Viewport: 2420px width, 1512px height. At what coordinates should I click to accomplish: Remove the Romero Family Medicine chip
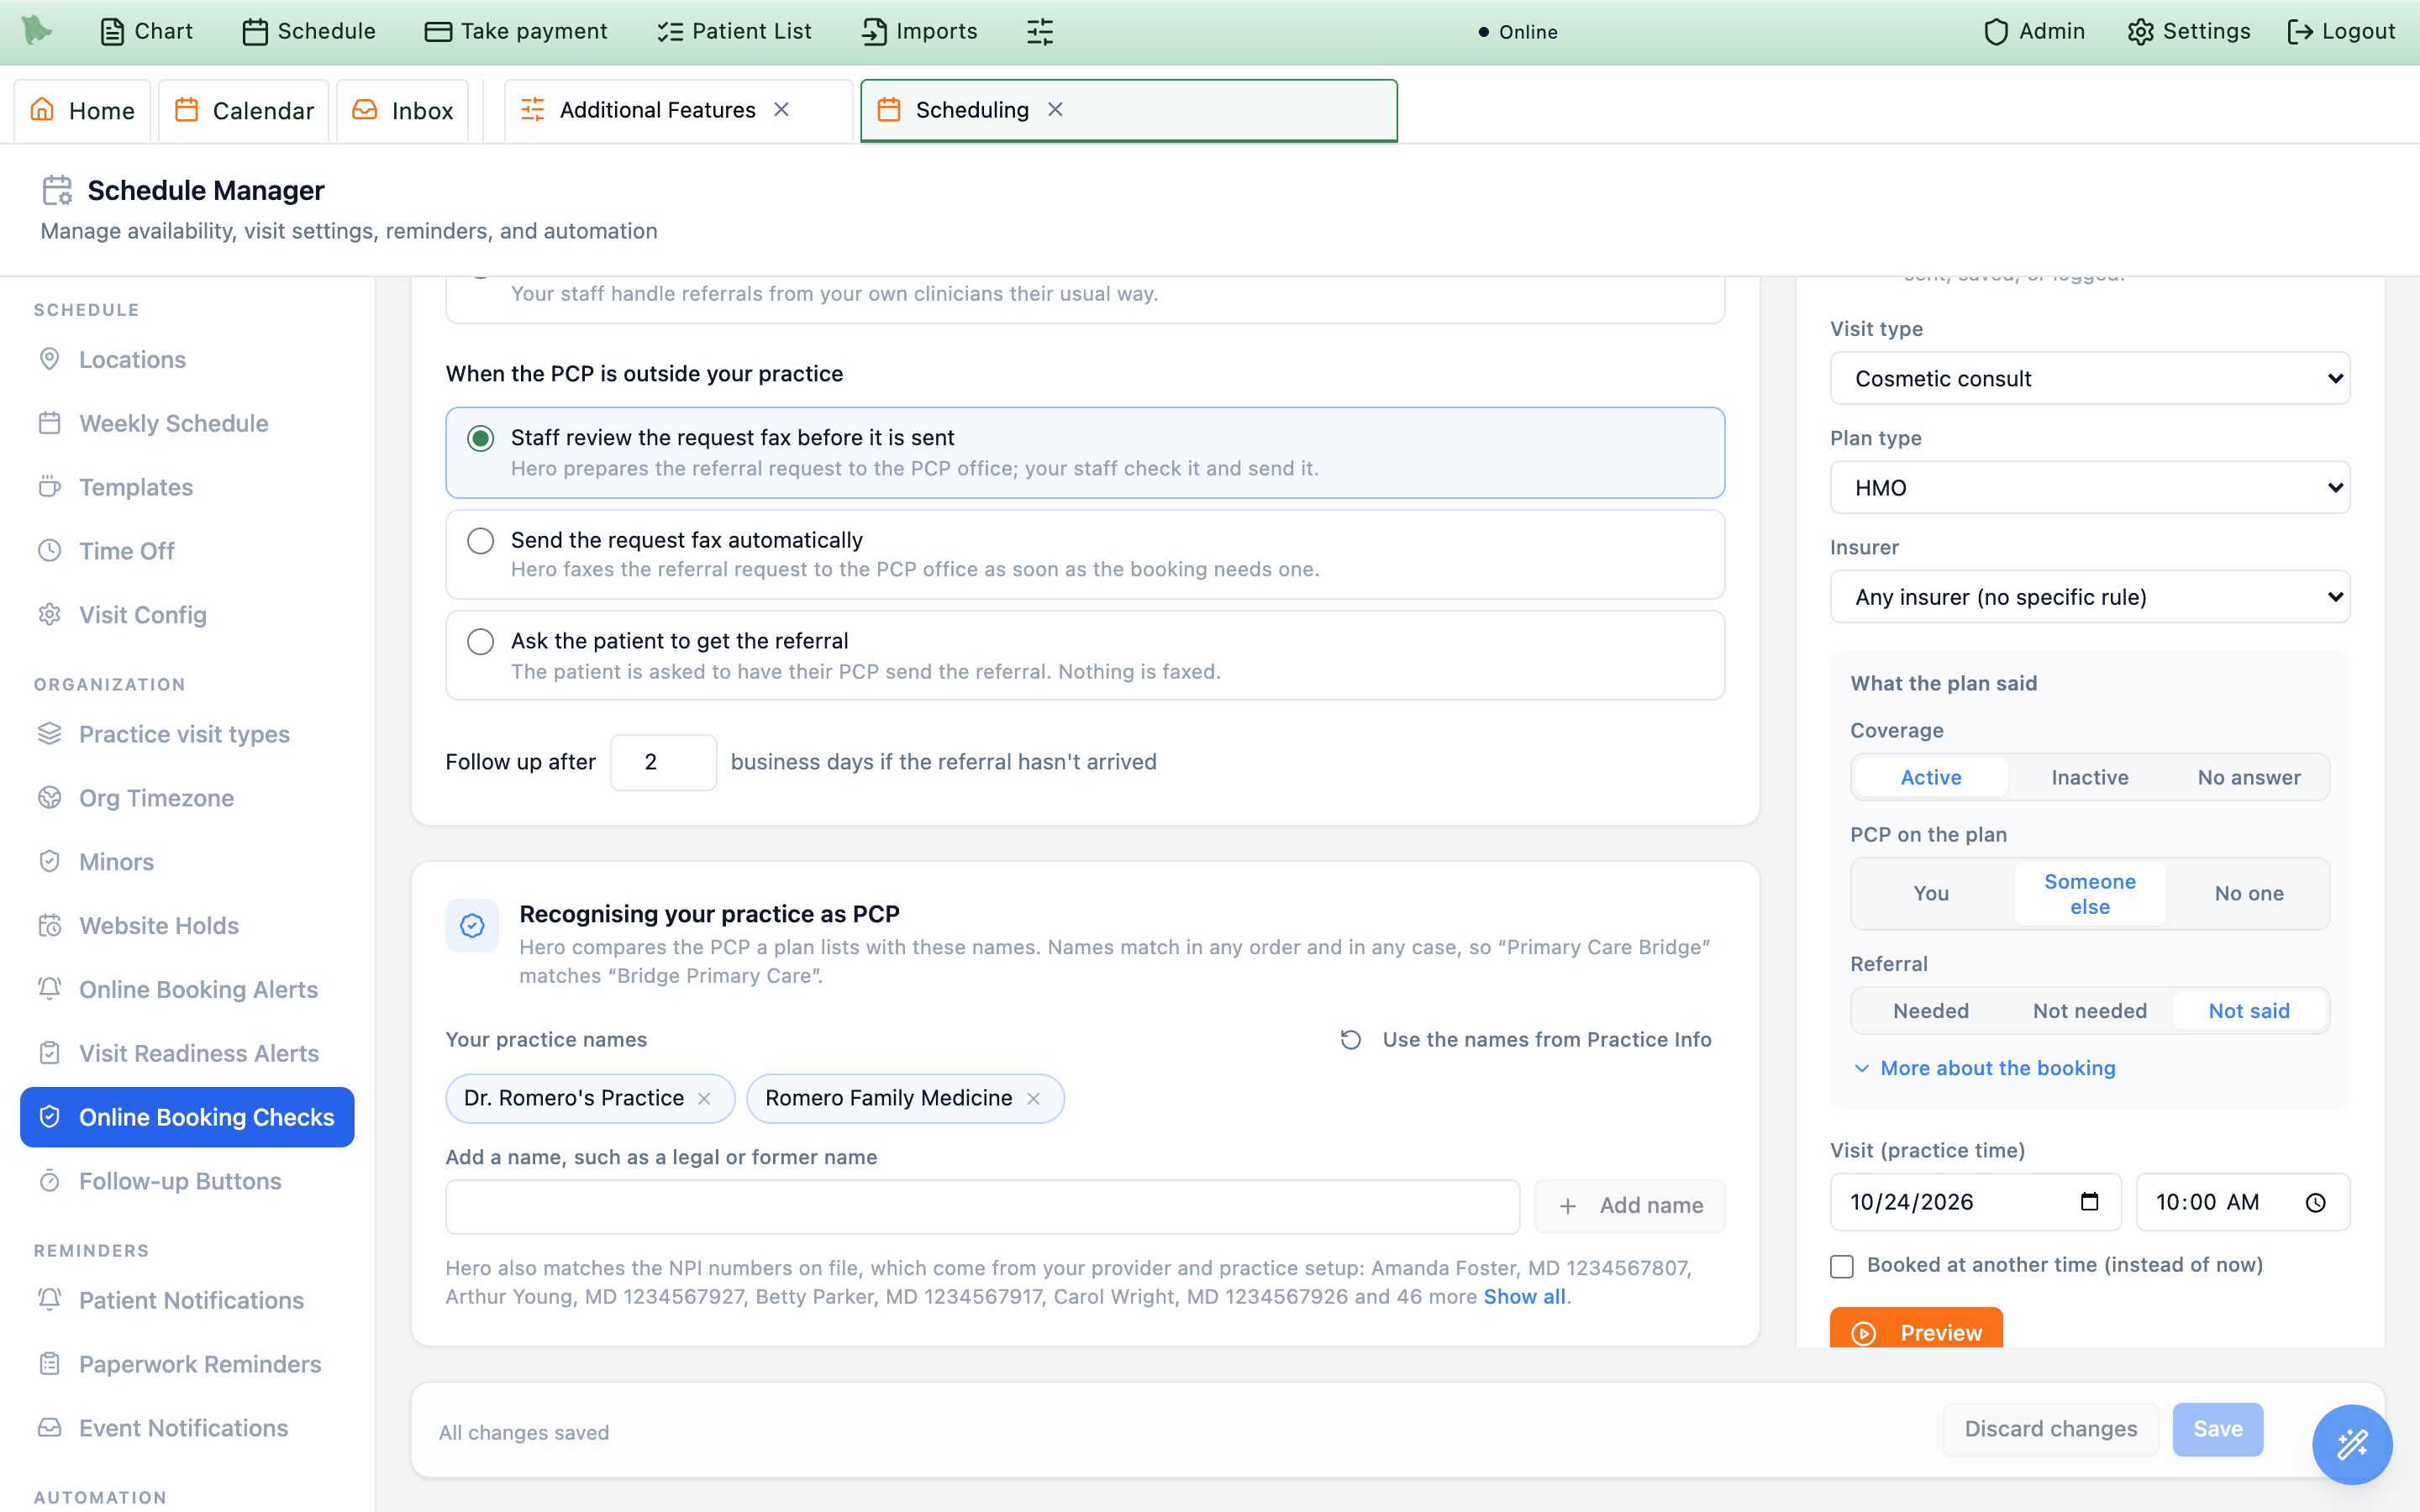tap(1033, 1098)
